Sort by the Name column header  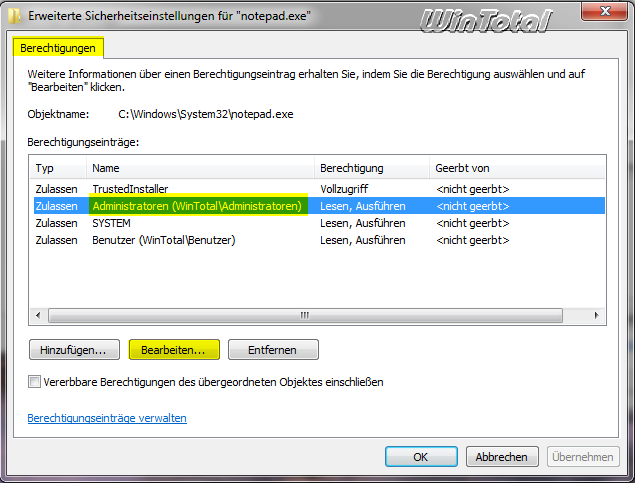pyautogui.click(x=200, y=168)
